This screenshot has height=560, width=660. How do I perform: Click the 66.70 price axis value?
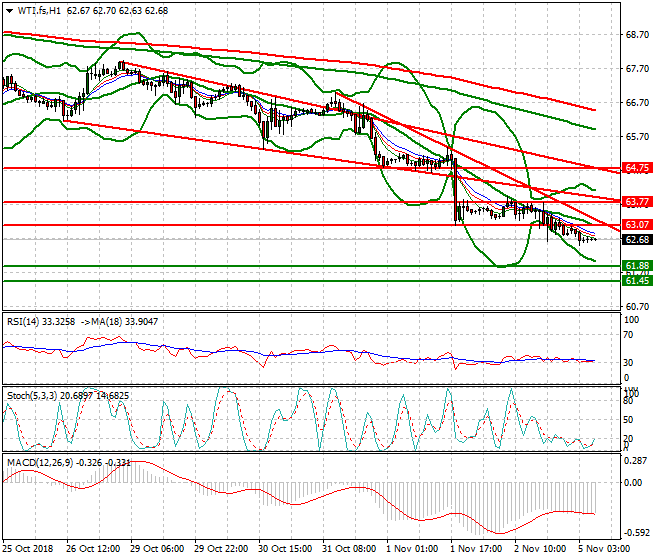click(x=637, y=103)
